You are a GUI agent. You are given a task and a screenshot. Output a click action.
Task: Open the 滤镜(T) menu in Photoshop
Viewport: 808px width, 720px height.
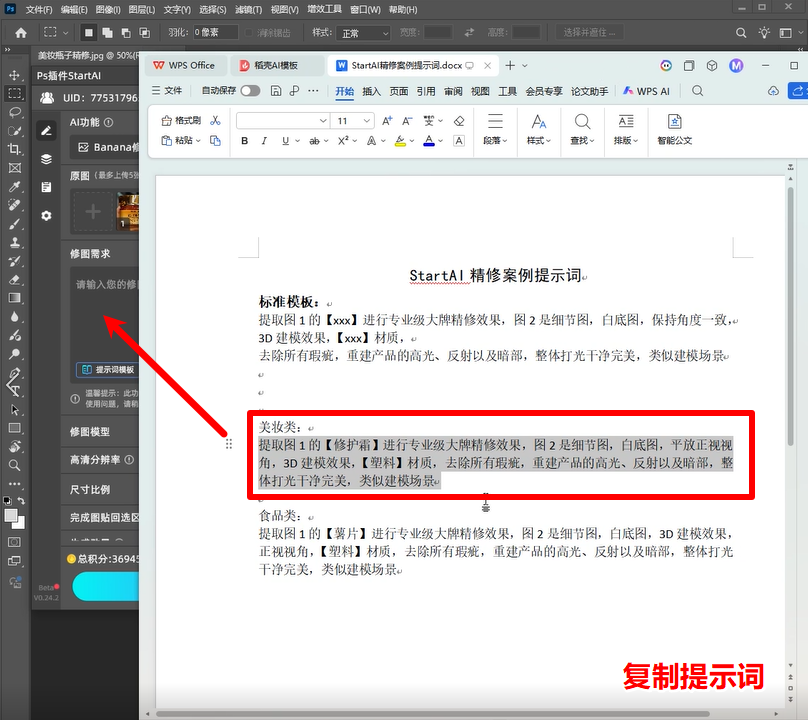pos(248,9)
